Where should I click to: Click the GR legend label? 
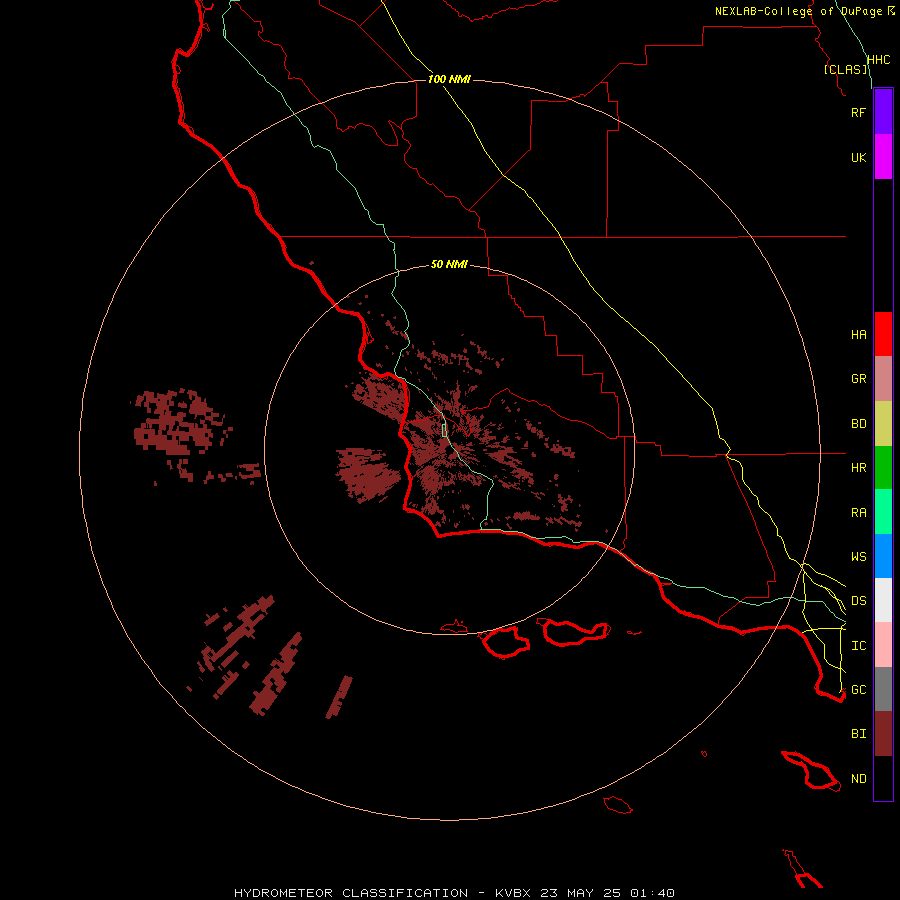(859, 379)
